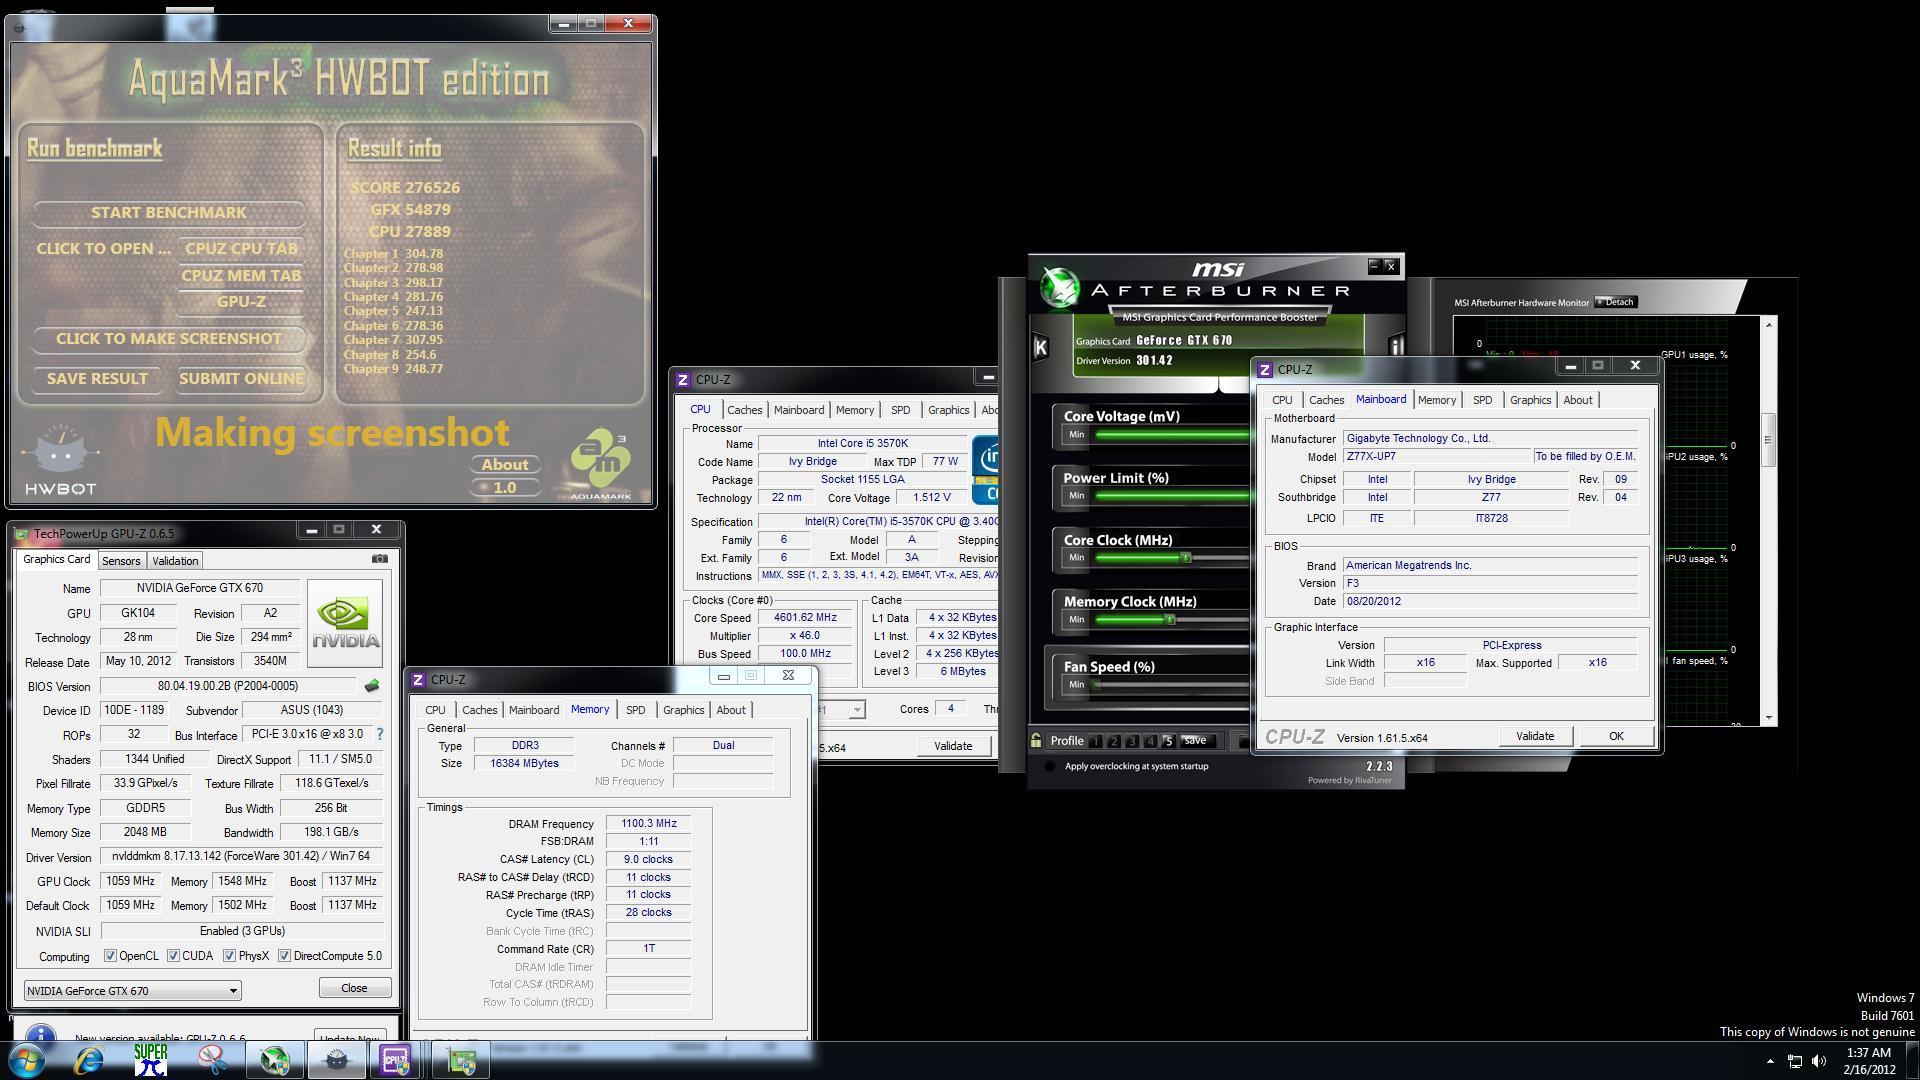Image resolution: width=1920 pixels, height=1080 pixels.
Task: Open Super PI taskbar icon
Action: coord(151,1060)
